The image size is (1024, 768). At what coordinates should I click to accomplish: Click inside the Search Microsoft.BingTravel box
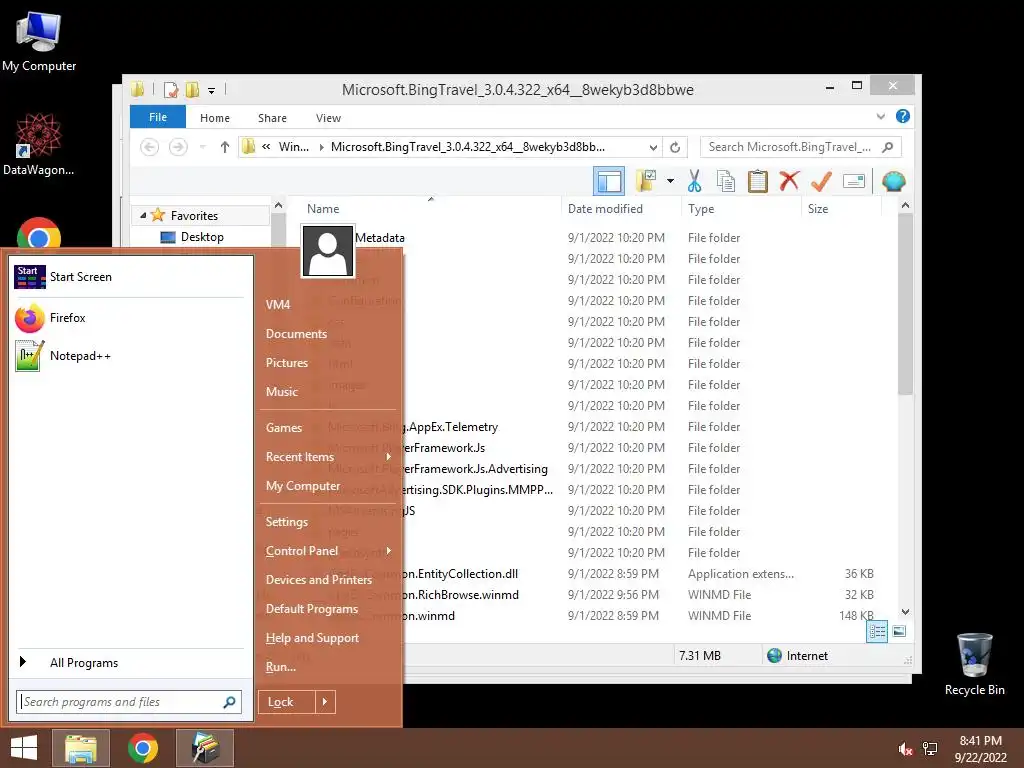[x=790, y=147]
